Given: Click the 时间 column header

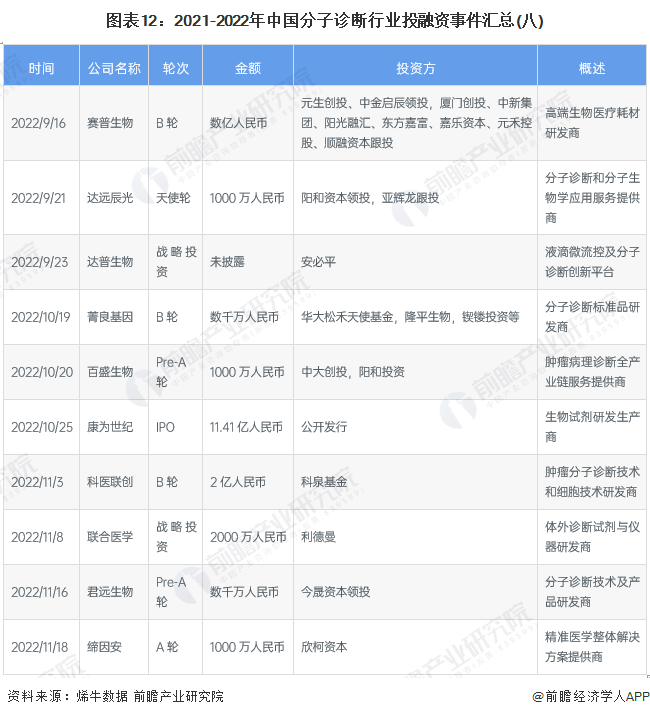Looking at the screenshot, I should coord(41,68).
